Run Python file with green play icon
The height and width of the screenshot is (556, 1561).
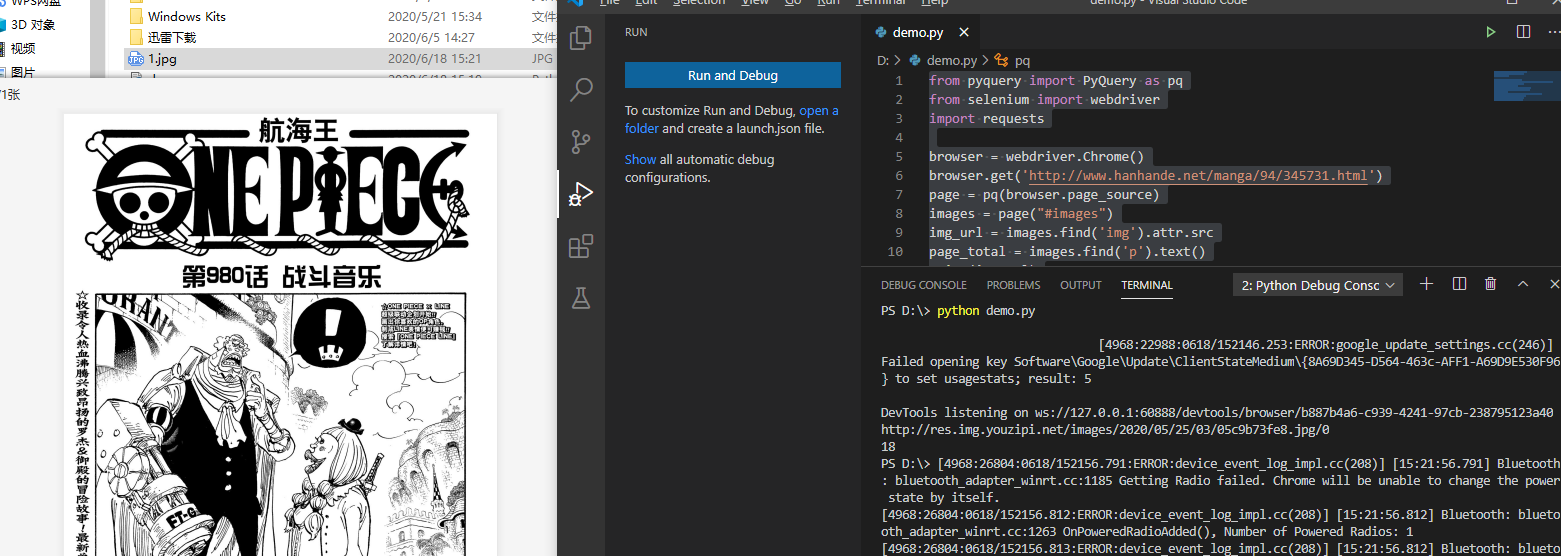1491,32
